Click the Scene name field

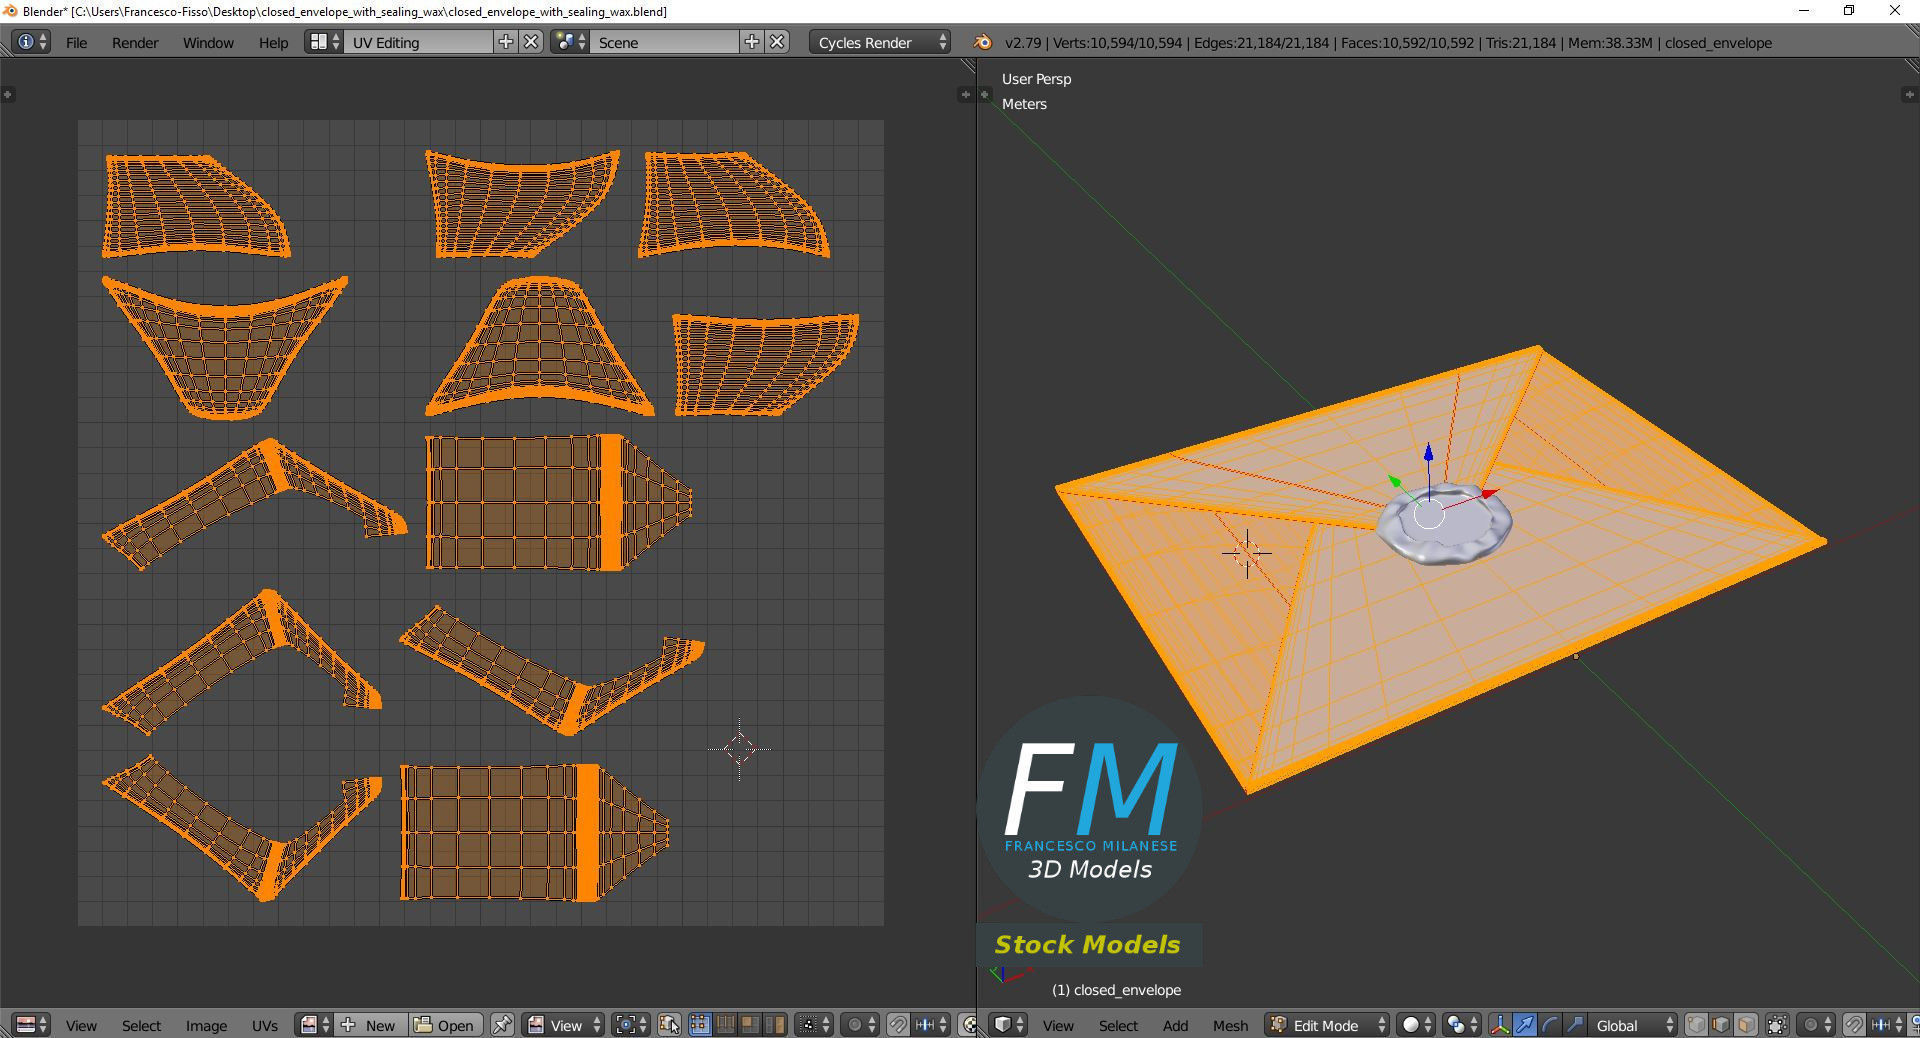[x=664, y=42]
